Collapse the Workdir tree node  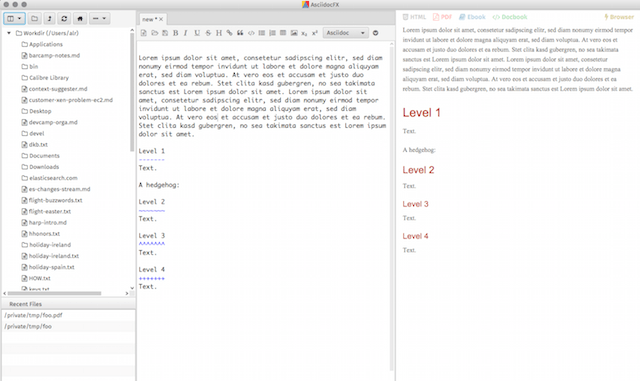click(9, 33)
